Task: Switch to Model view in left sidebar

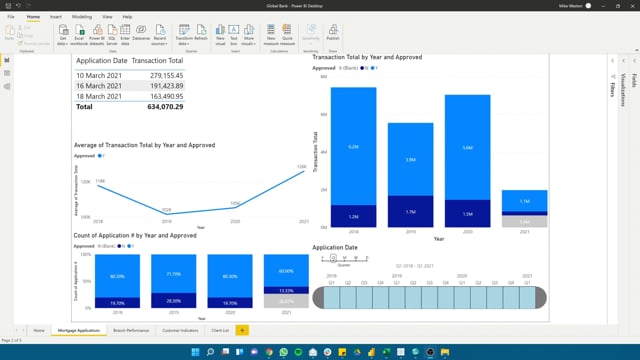Action: pos(7,87)
